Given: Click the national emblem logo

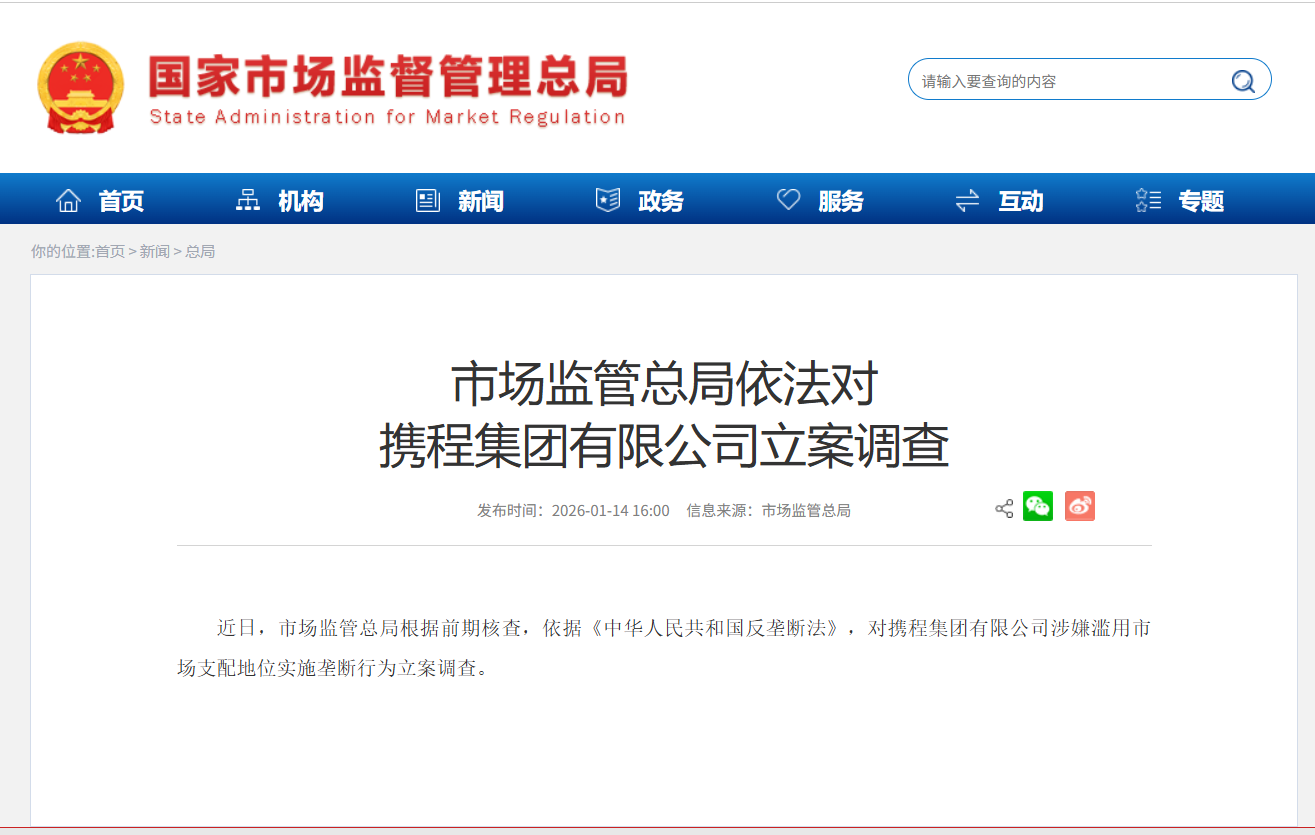Looking at the screenshot, I should [81, 88].
